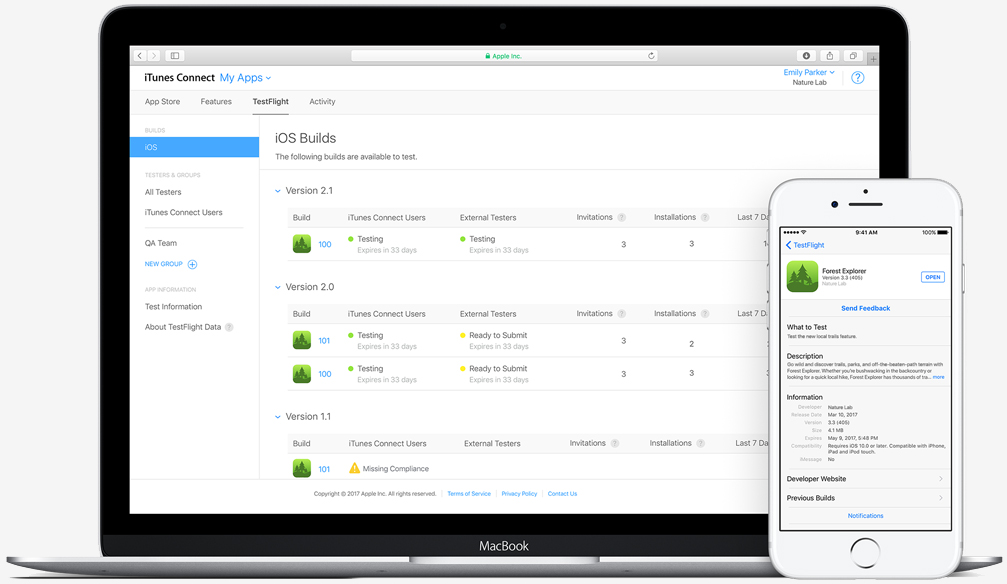
Task: Open help icon beside About TestFlight Data
Action: click(229, 327)
